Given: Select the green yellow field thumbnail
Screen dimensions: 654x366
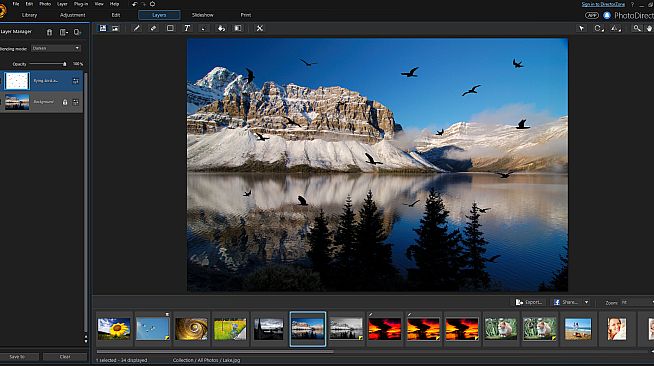Looking at the screenshot, I should (x=230, y=328).
